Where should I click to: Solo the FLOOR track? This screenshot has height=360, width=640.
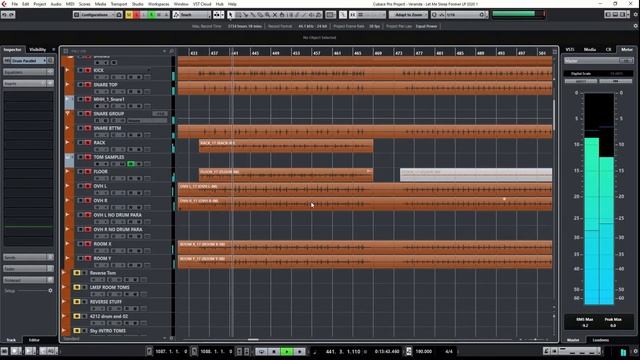click(88, 172)
